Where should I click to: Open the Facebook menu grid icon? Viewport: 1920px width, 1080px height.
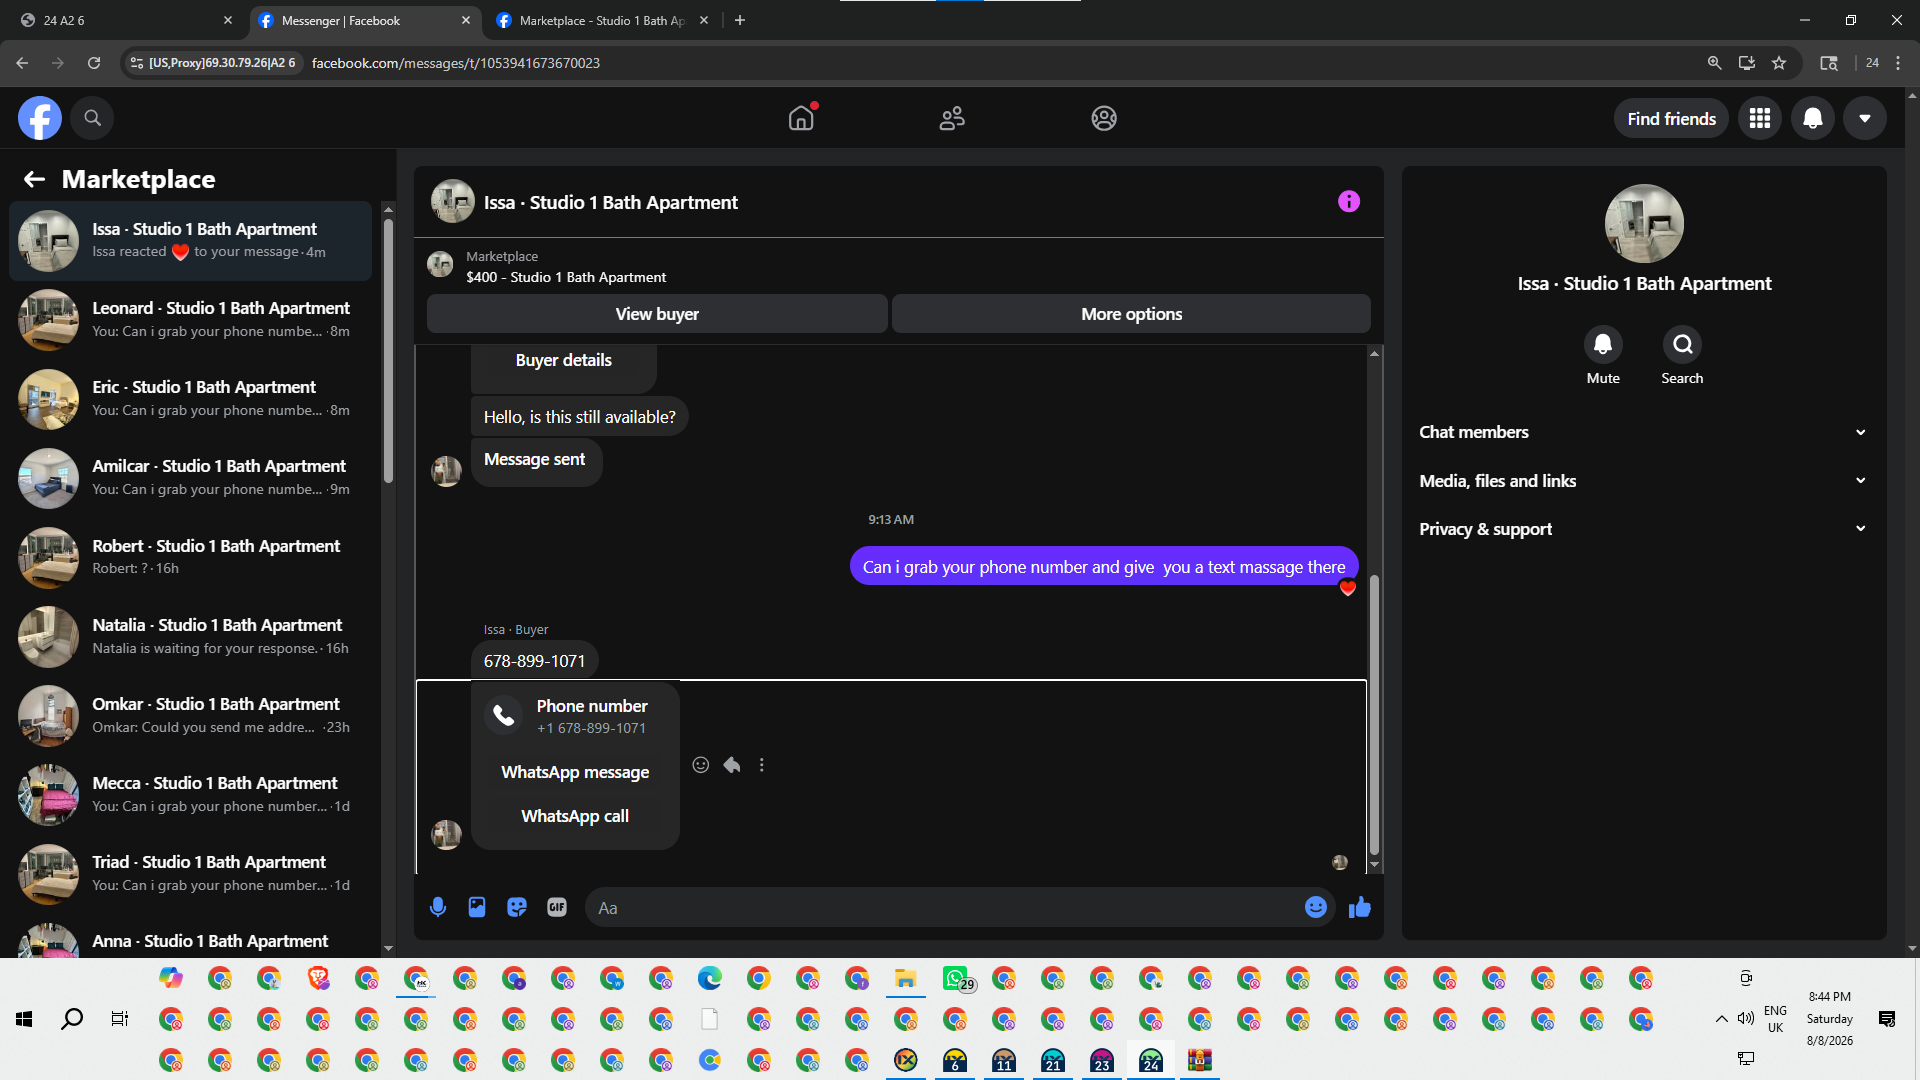pos(1760,118)
